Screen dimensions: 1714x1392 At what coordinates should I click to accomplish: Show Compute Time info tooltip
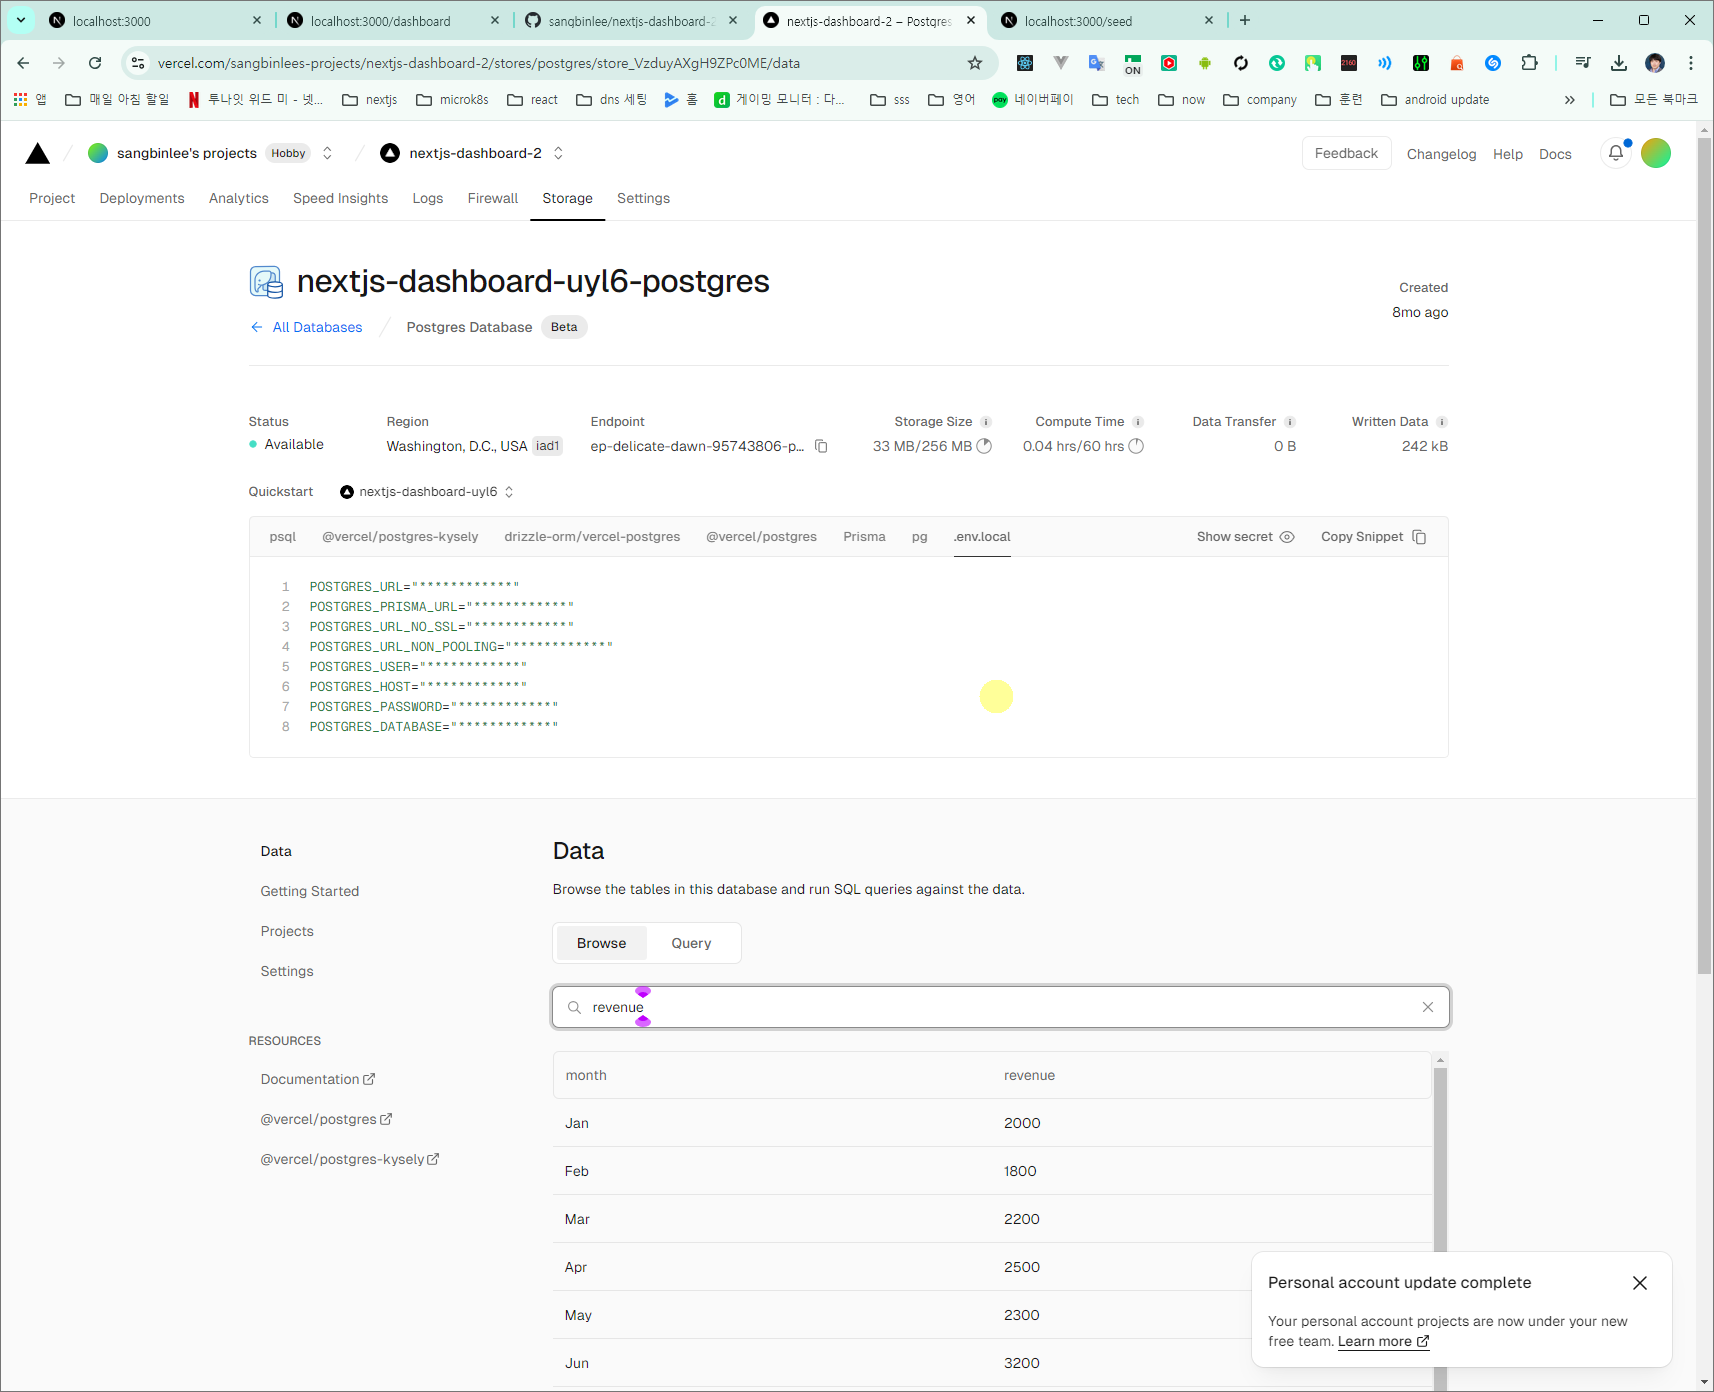point(1138,422)
